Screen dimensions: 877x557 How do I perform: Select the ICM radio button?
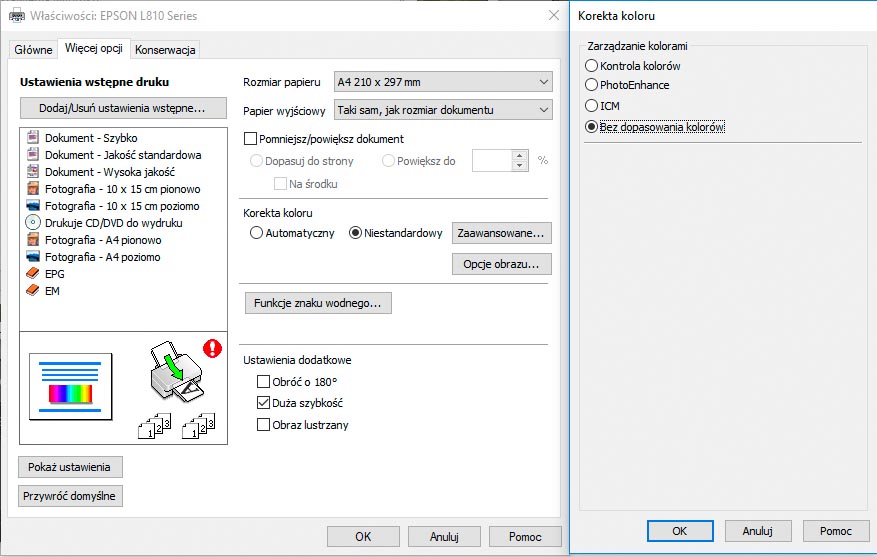point(591,105)
